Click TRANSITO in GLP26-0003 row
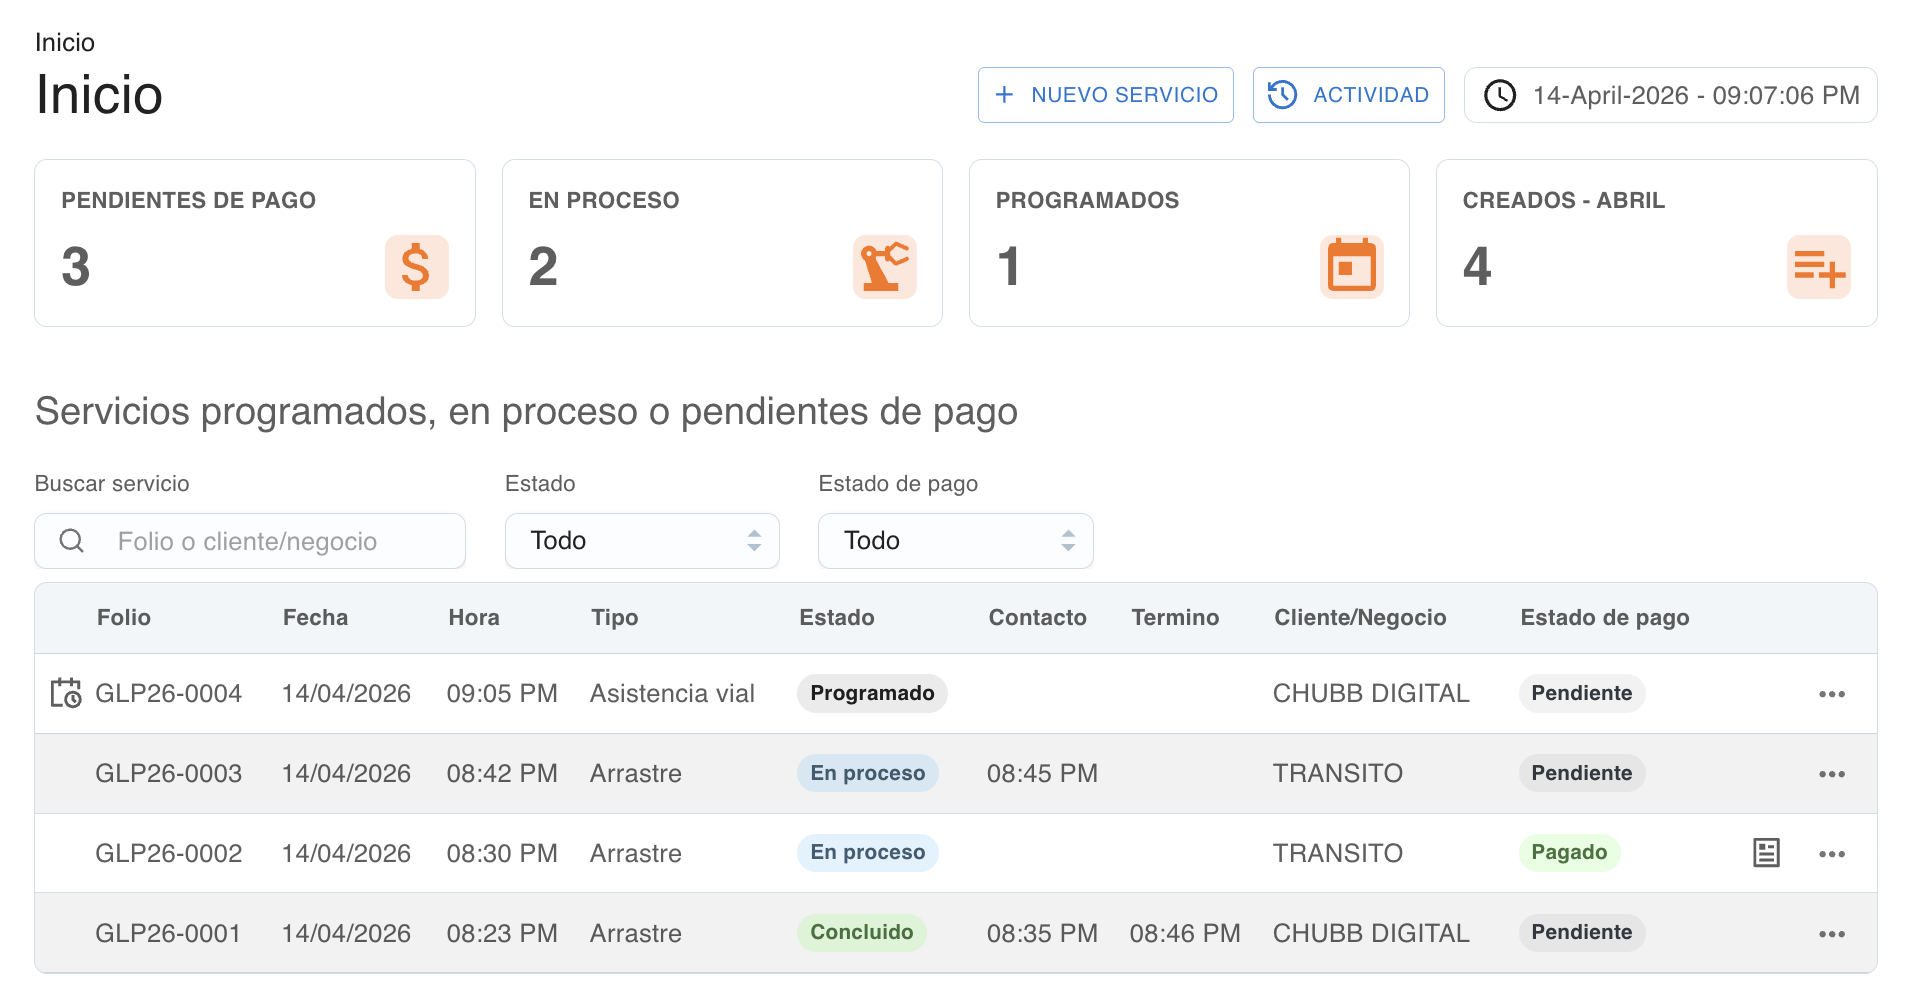 pos(1337,773)
